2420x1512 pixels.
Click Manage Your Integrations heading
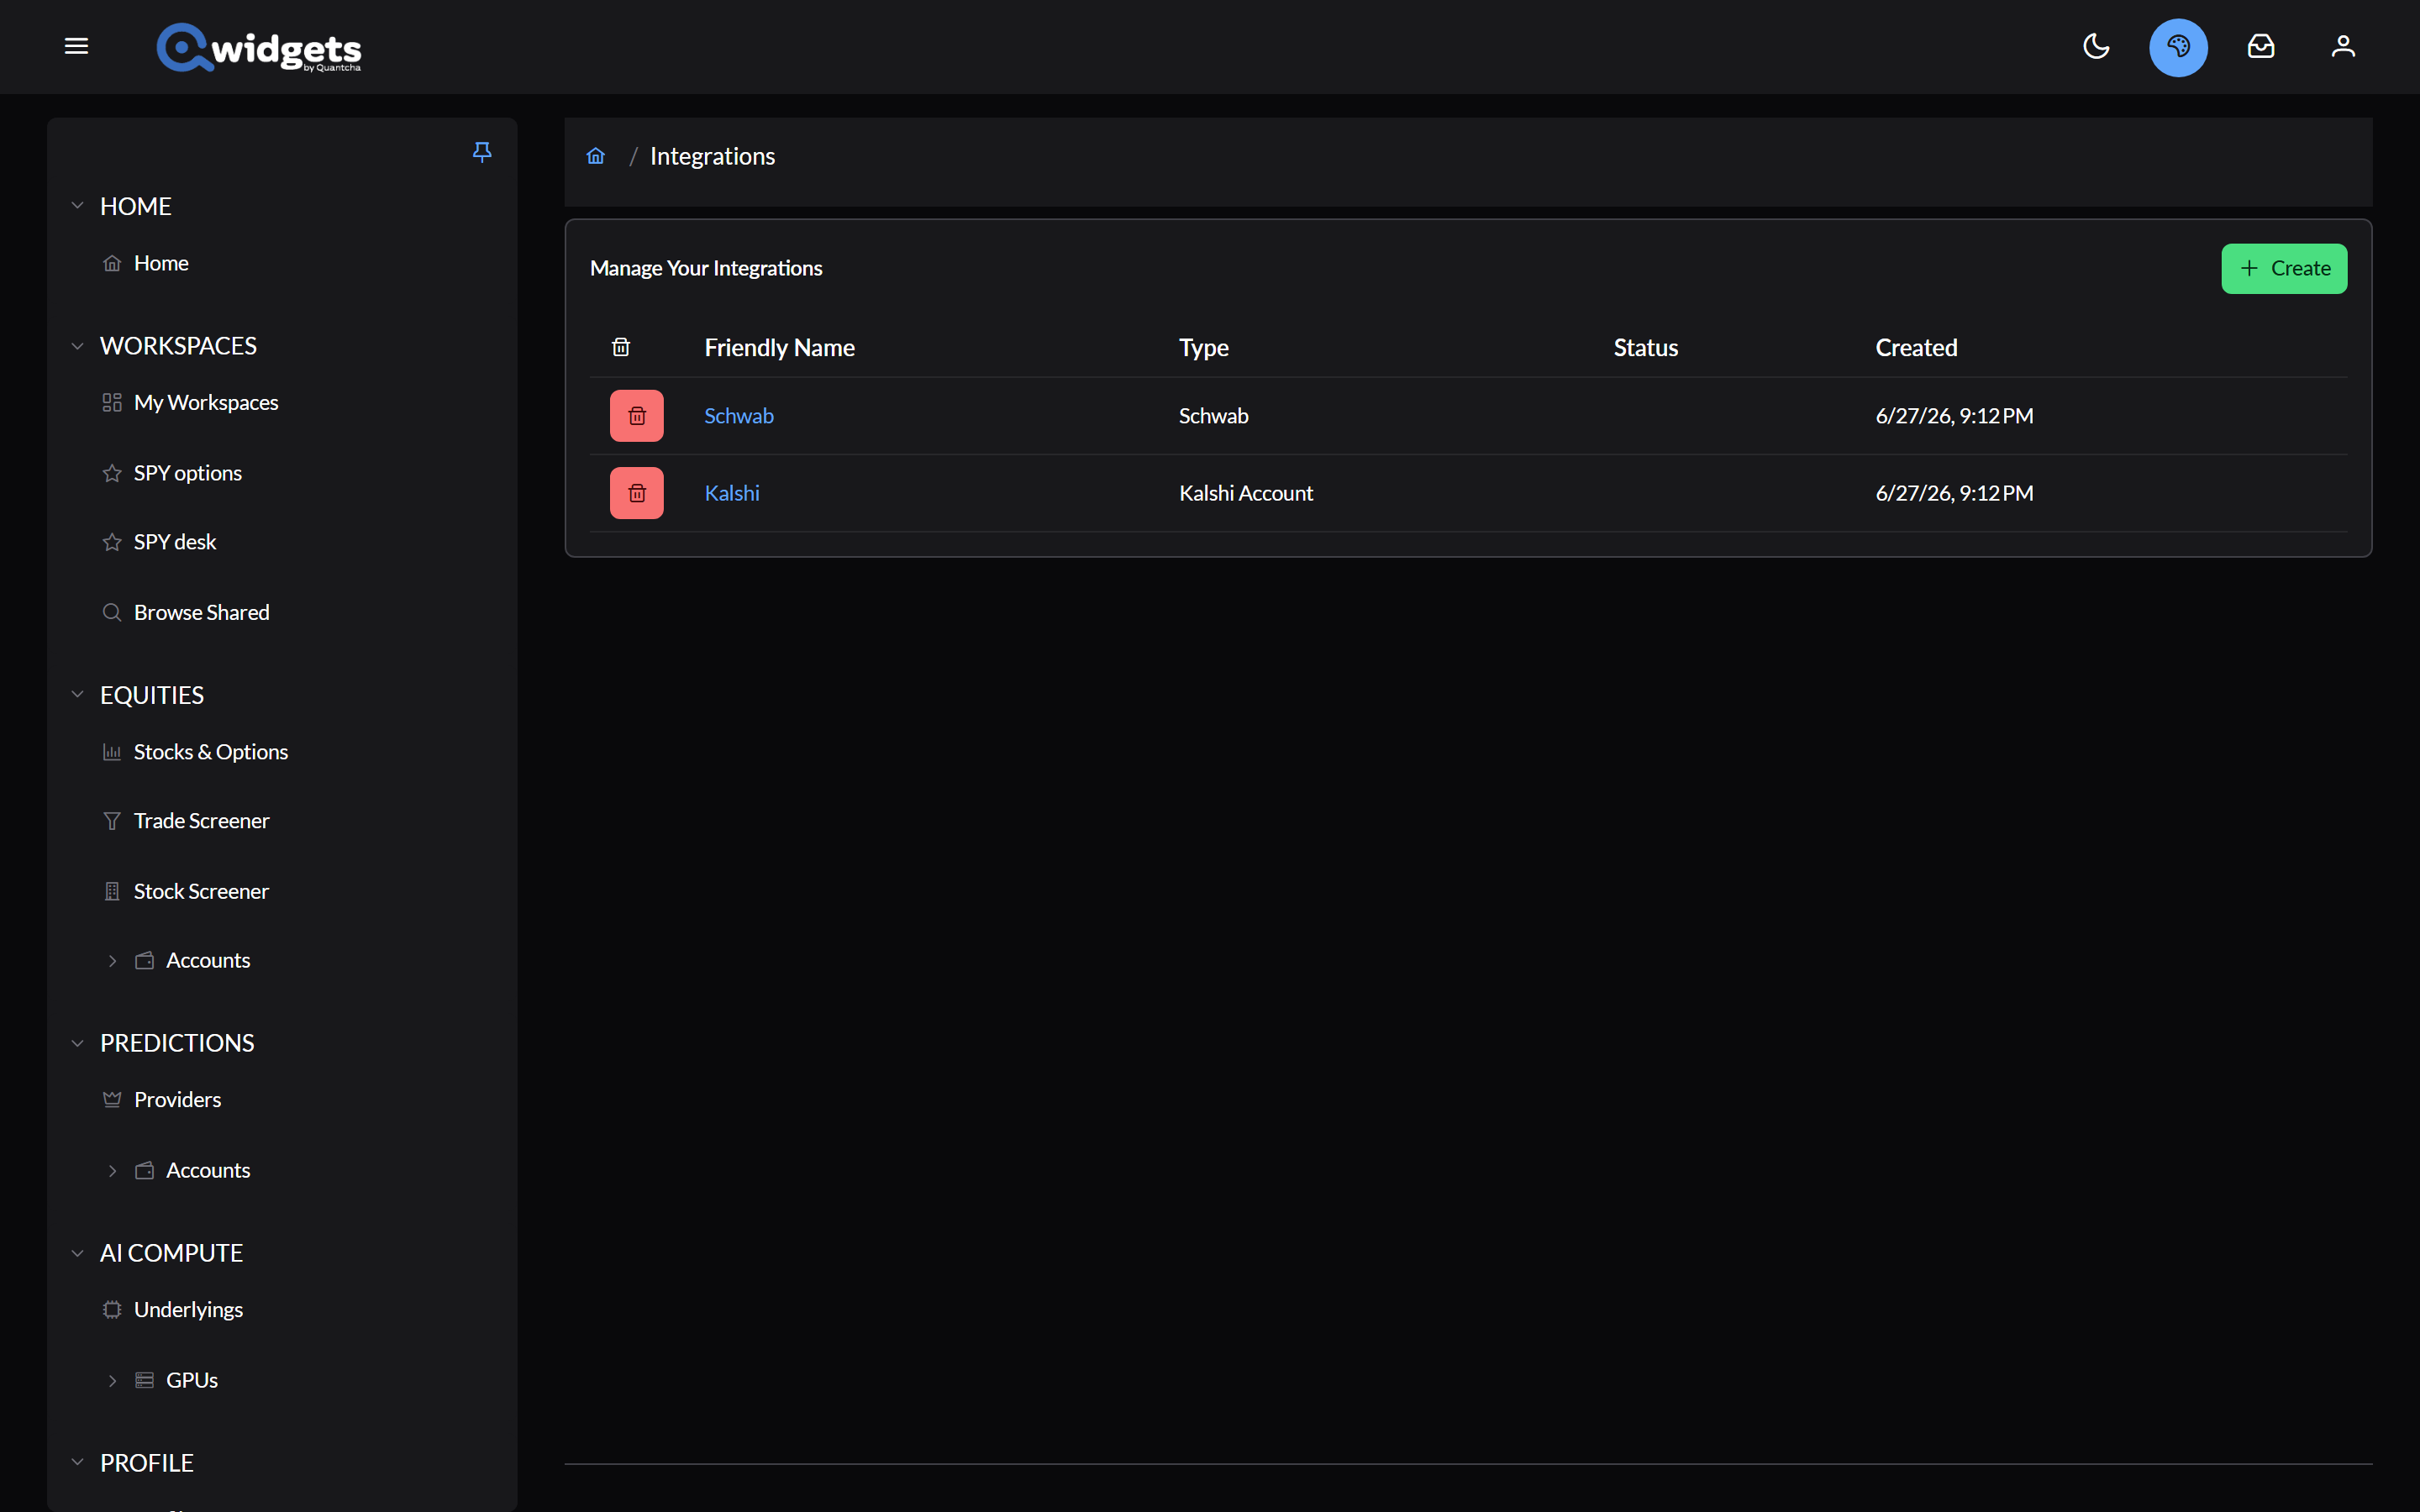[x=706, y=268]
